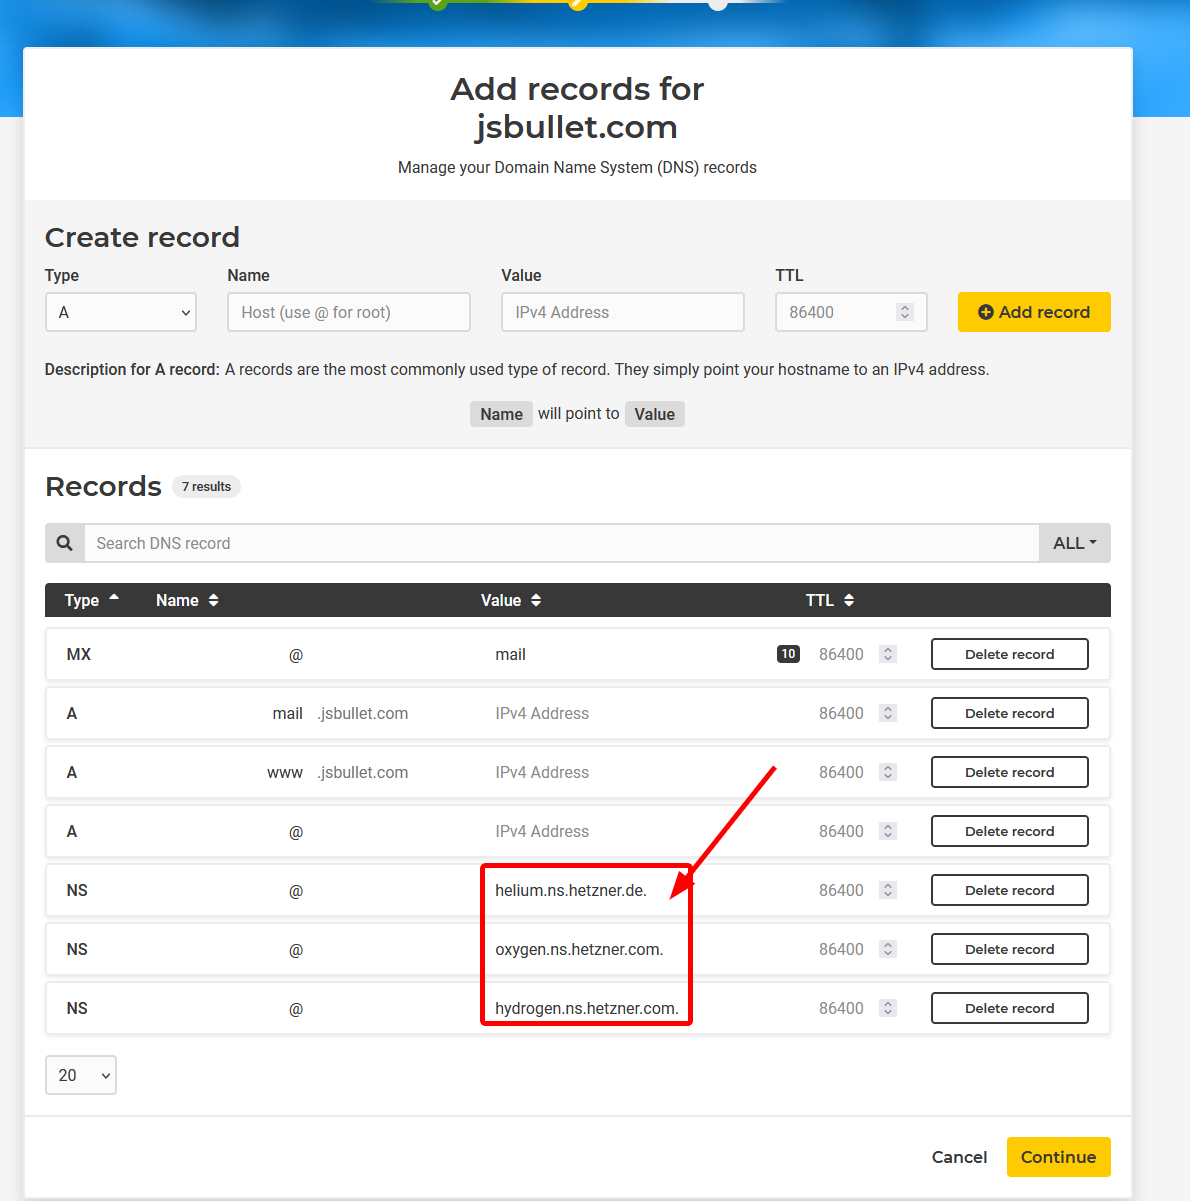Image resolution: width=1190 pixels, height=1201 pixels.
Task: Cancel adding DNS records
Action: (x=959, y=1157)
